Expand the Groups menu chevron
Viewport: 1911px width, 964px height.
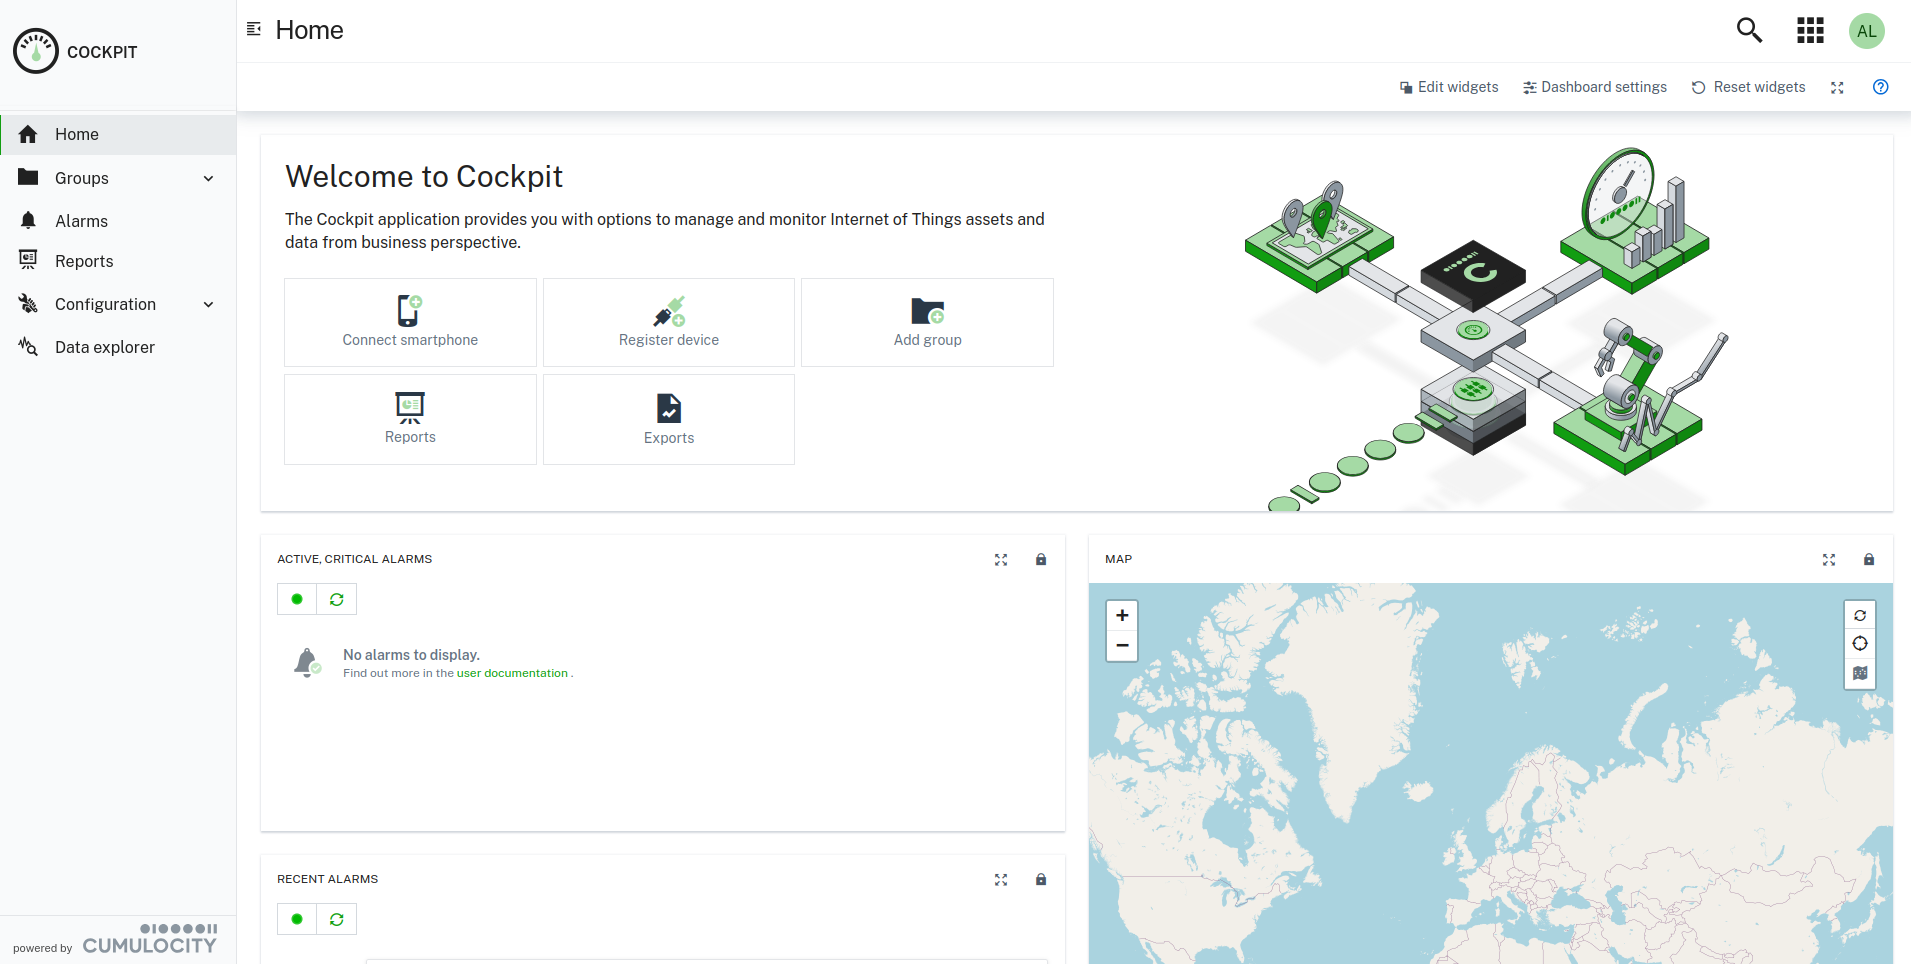[x=208, y=178]
